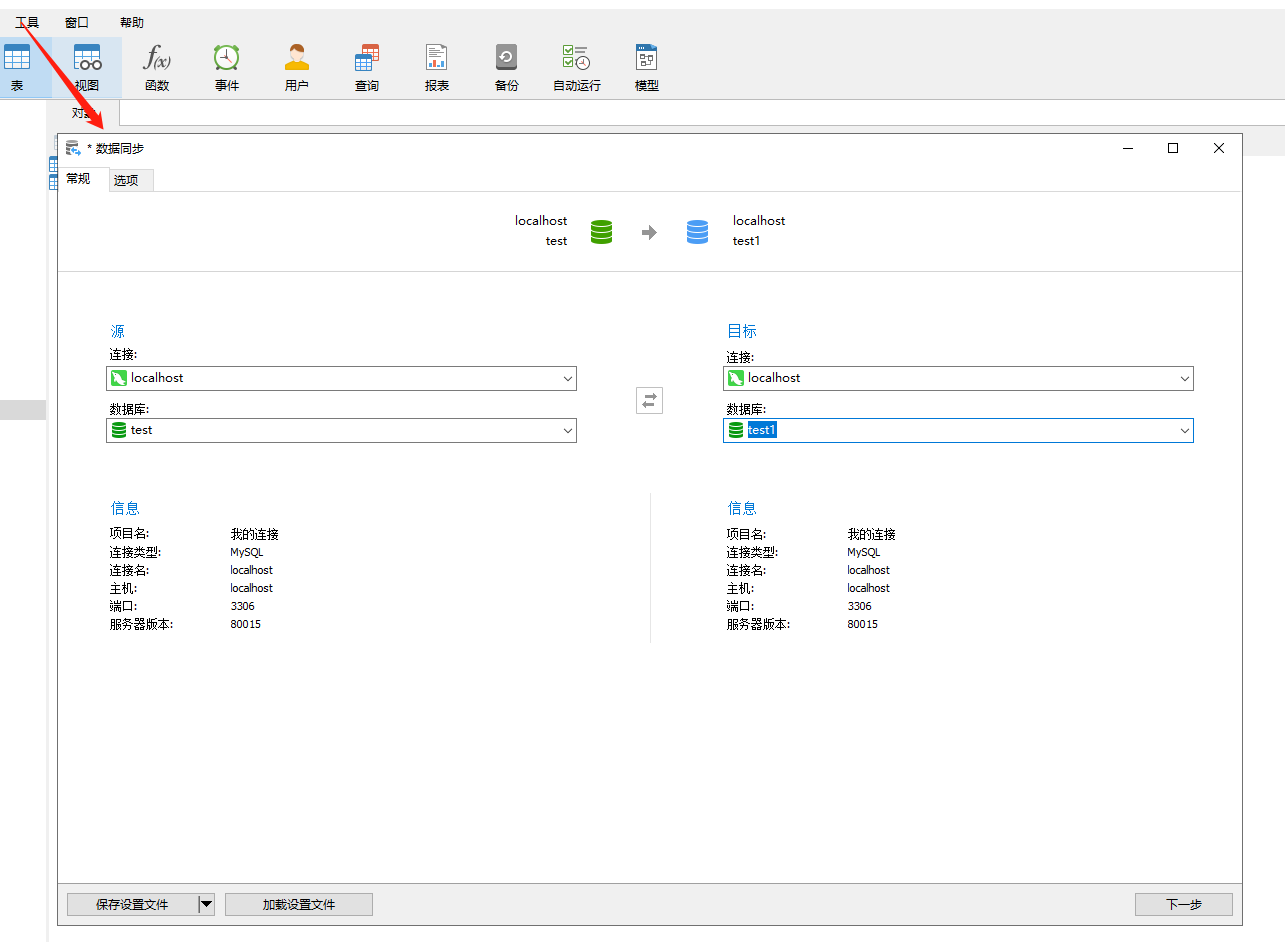Switch to the 选项 tab
The image size is (1285, 942).
pos(131,180)
